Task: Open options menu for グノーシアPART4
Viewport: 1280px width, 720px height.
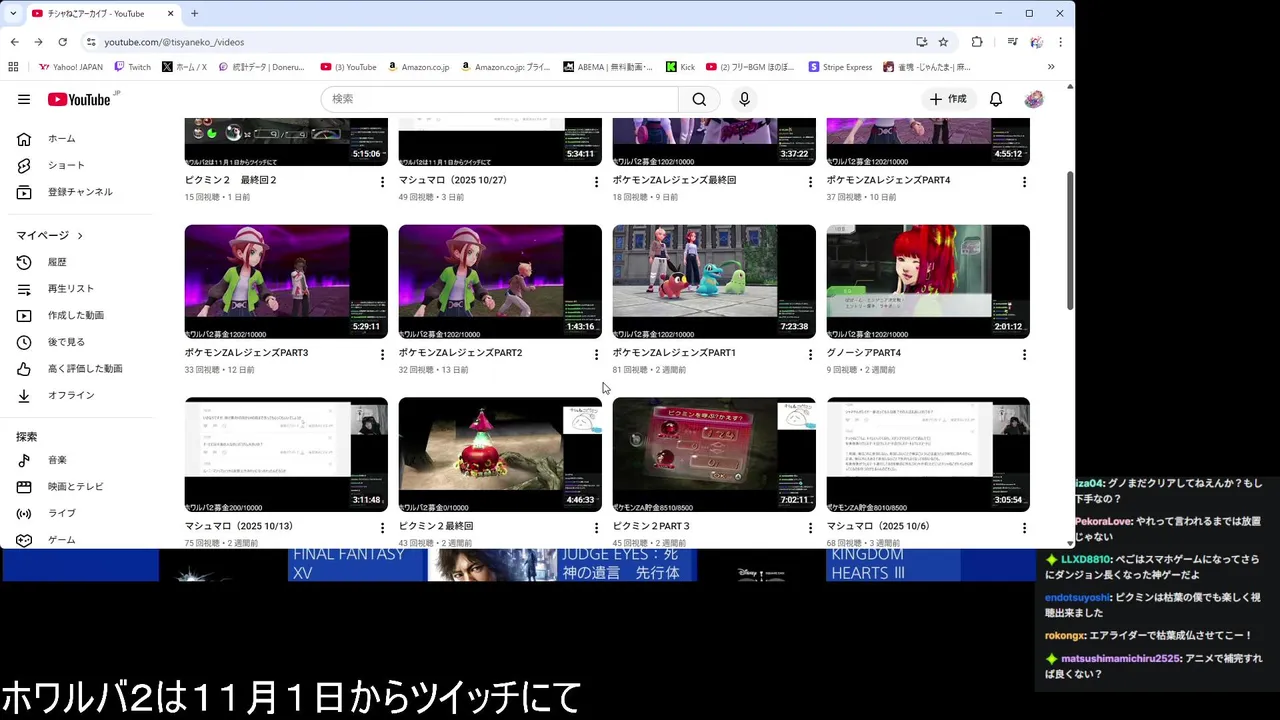Action: [x=1024, y=355]
